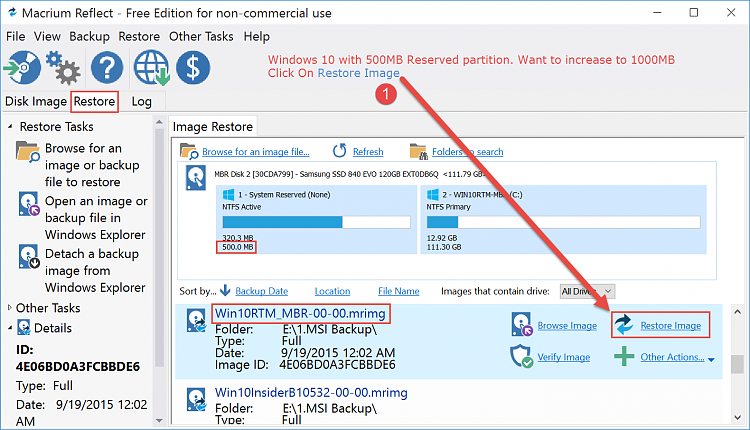Click the Detach a backup image icon
This screenshot has height=430, width=750.
29,257
